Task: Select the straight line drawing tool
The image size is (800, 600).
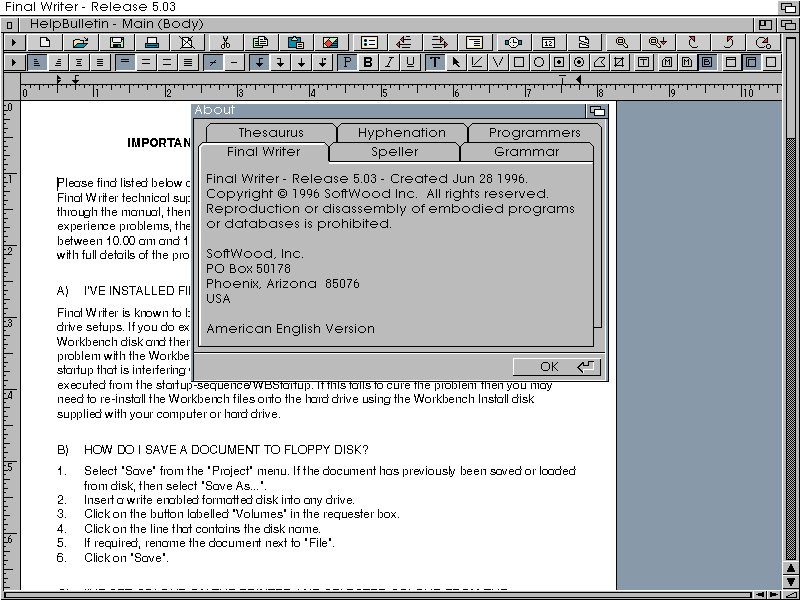Action: (477, 62)
